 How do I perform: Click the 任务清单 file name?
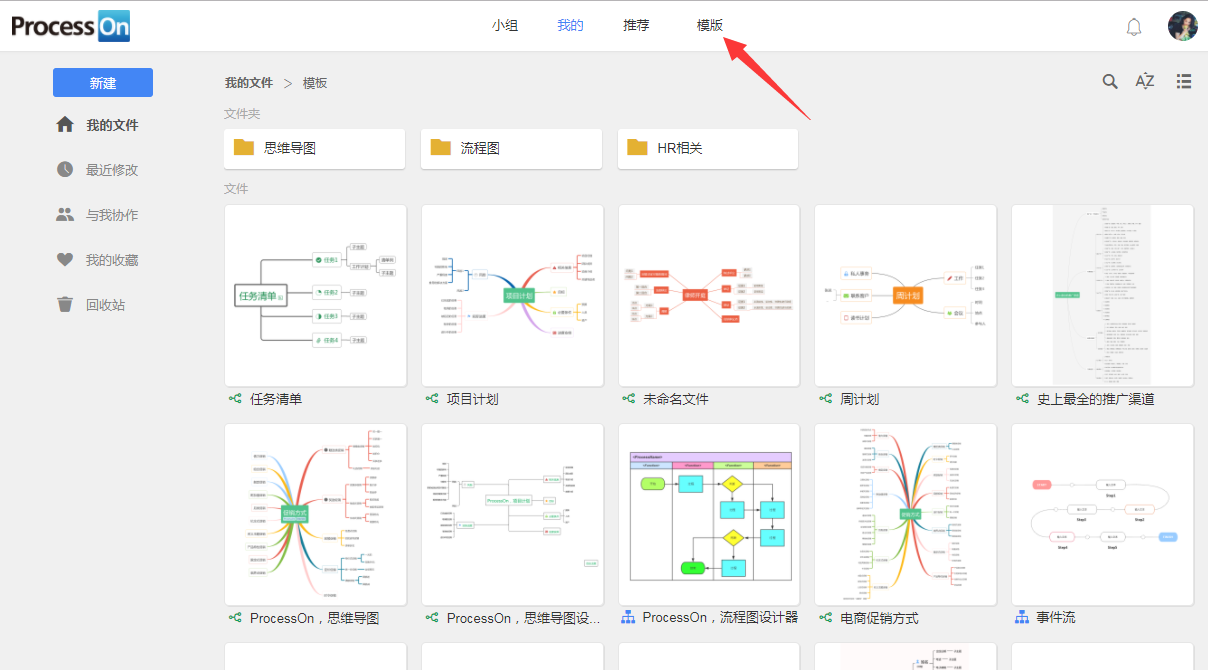tap(276, 399)
